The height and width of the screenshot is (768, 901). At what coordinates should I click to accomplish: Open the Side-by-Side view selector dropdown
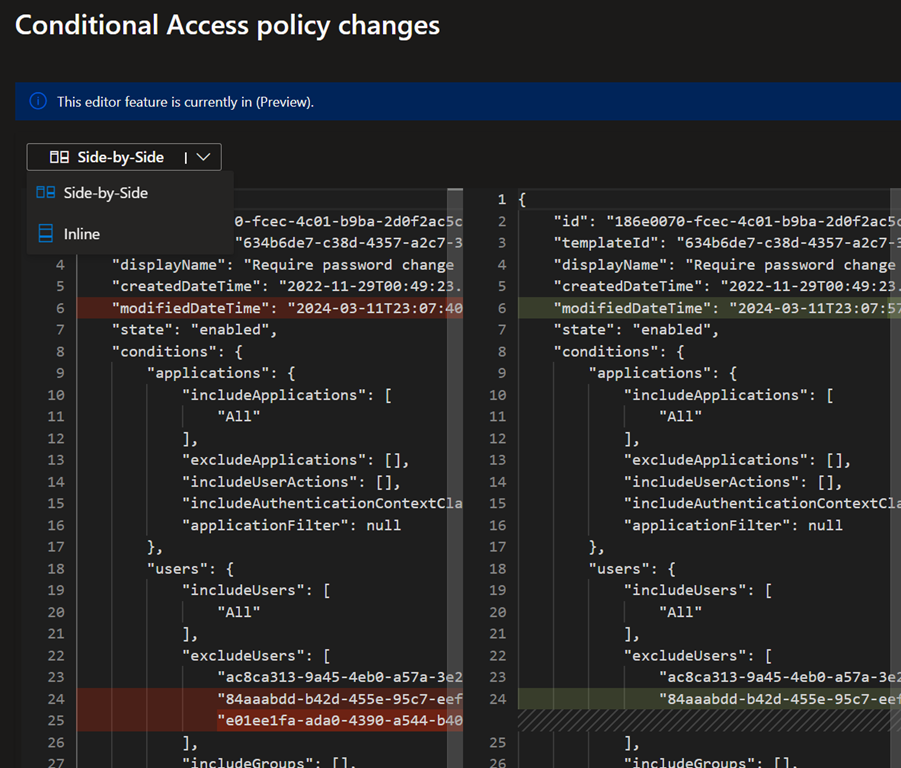(x=123, y=157)
